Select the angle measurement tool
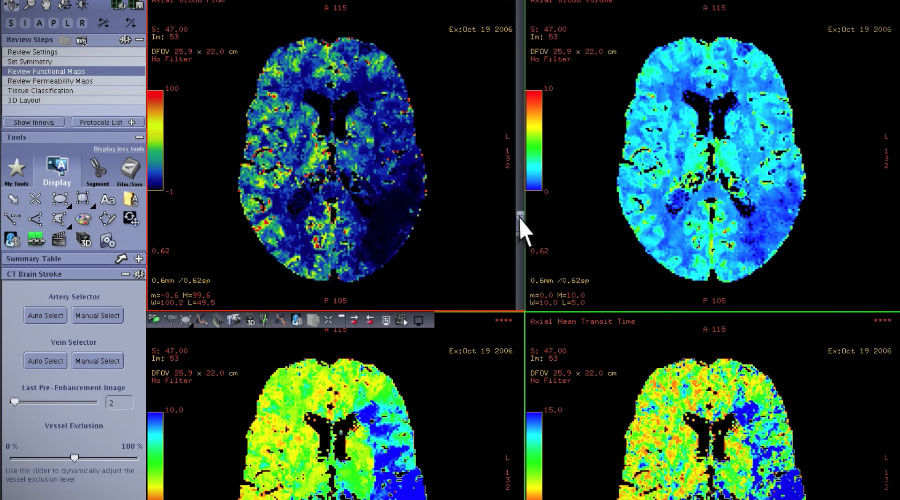900x500 pixels. click(36, 219)
